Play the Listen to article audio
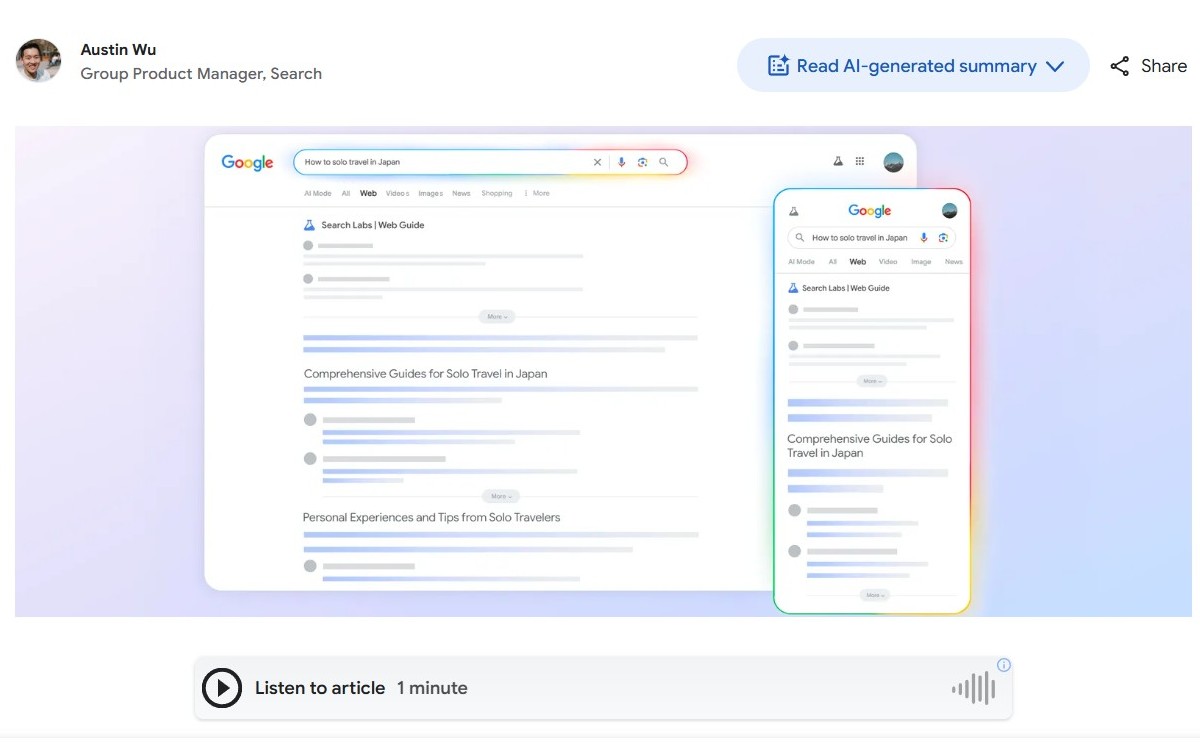The width and height of the screenshot is (1200, 750). coord(222,688)
